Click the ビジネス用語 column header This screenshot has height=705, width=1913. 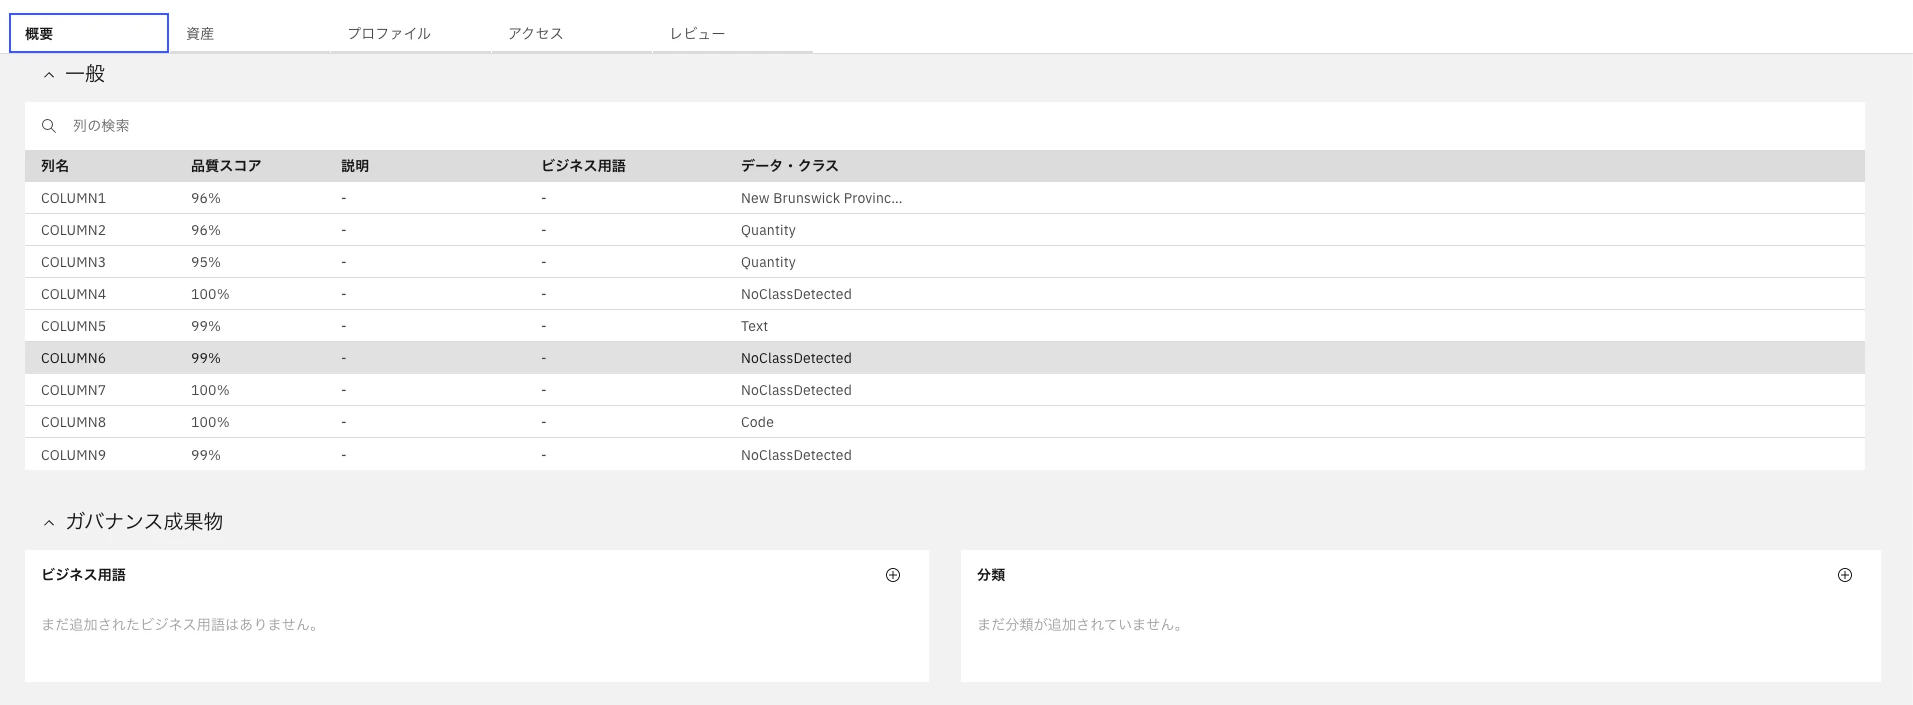(583, 166)
